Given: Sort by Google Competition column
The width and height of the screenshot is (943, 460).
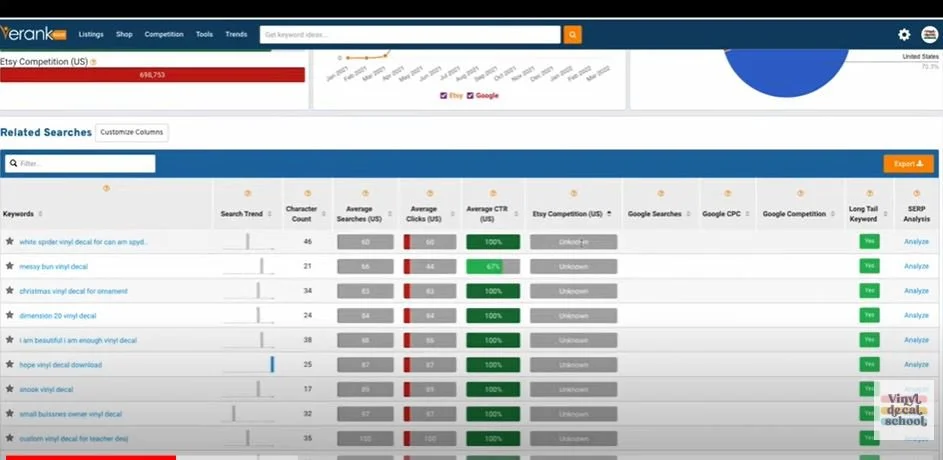Looking at the screenshot, I should (x=834, y=214).
